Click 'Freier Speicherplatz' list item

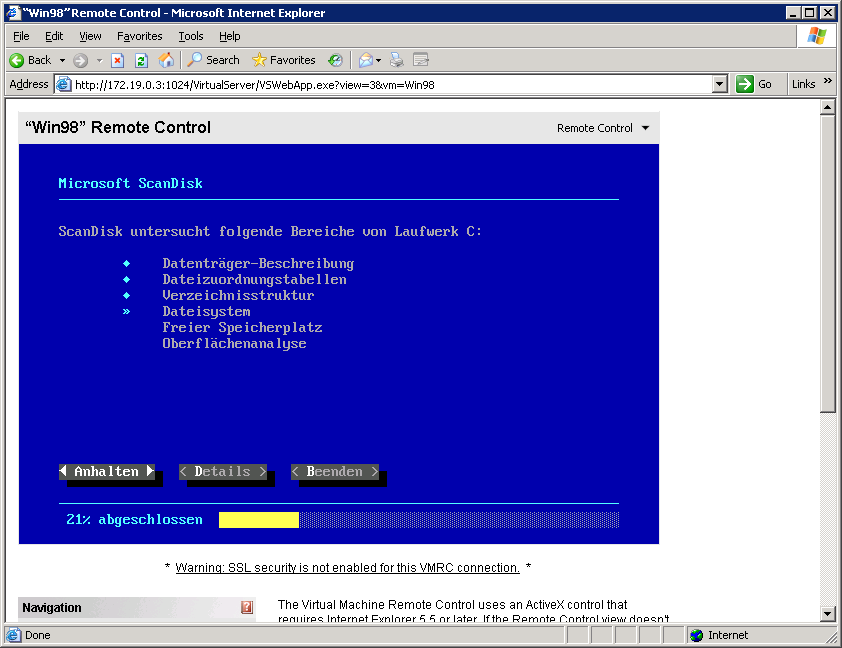[242, 327]
